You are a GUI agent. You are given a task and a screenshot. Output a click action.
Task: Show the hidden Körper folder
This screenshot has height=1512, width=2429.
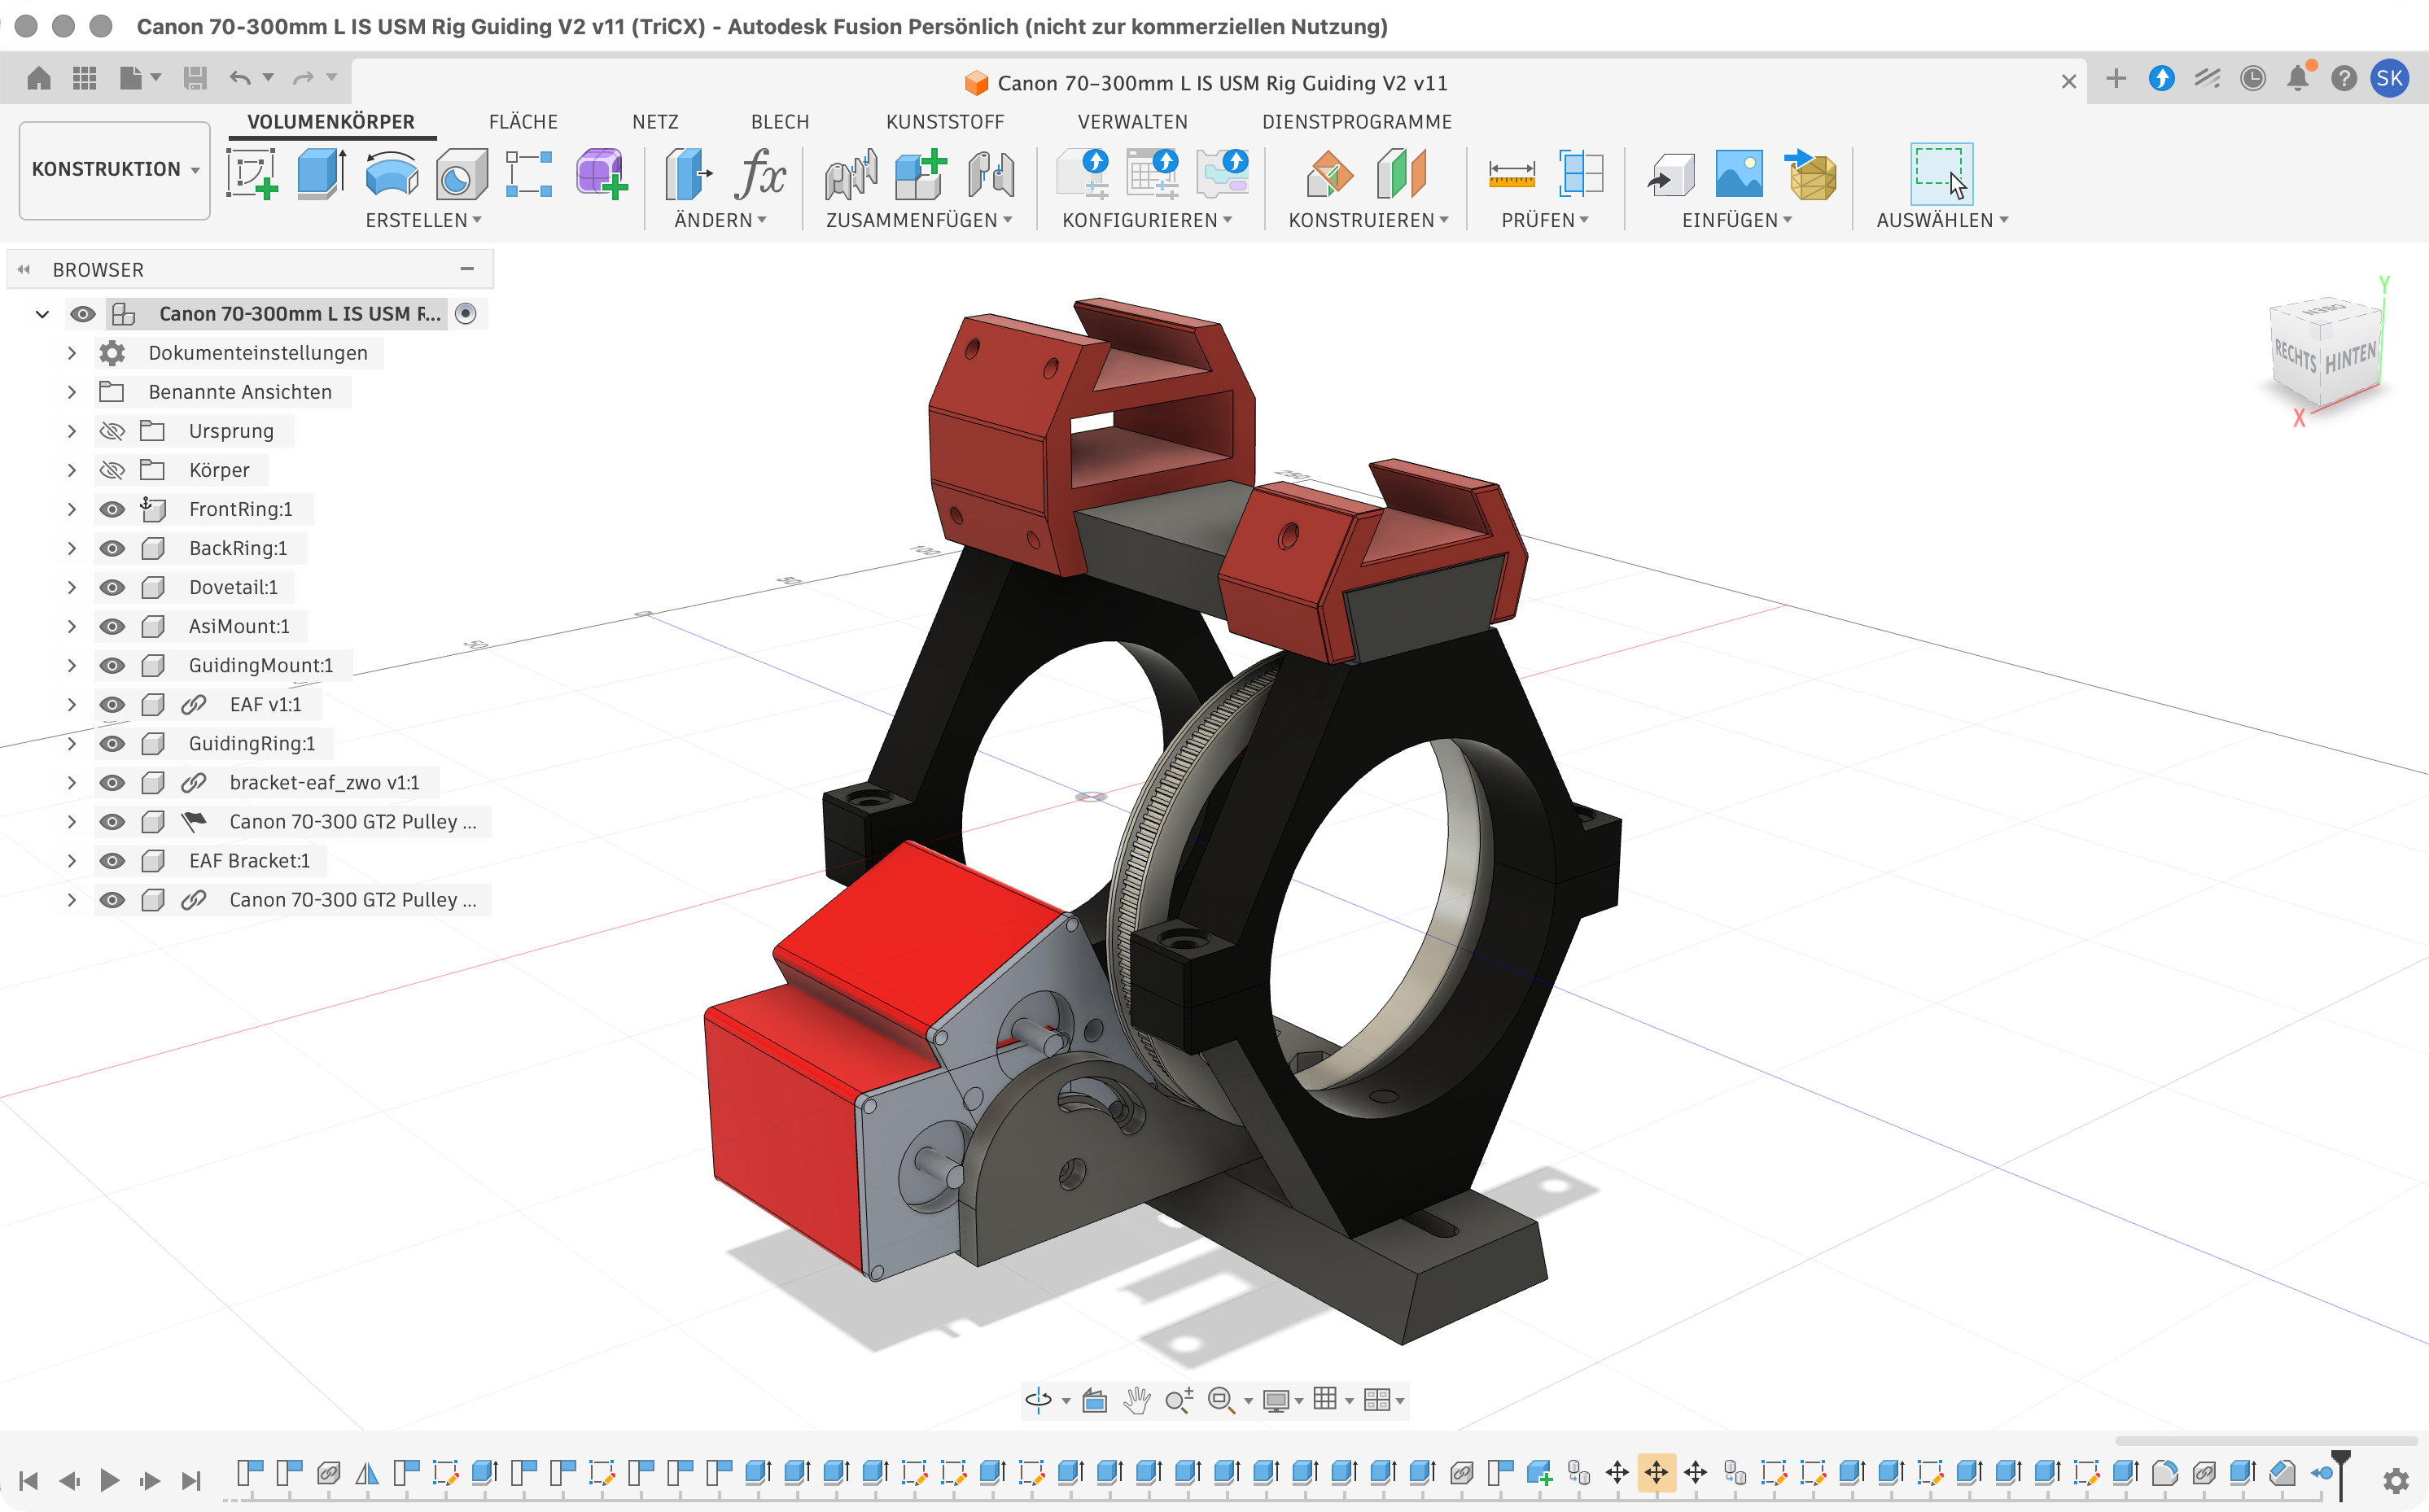click(x=112, y=470)
